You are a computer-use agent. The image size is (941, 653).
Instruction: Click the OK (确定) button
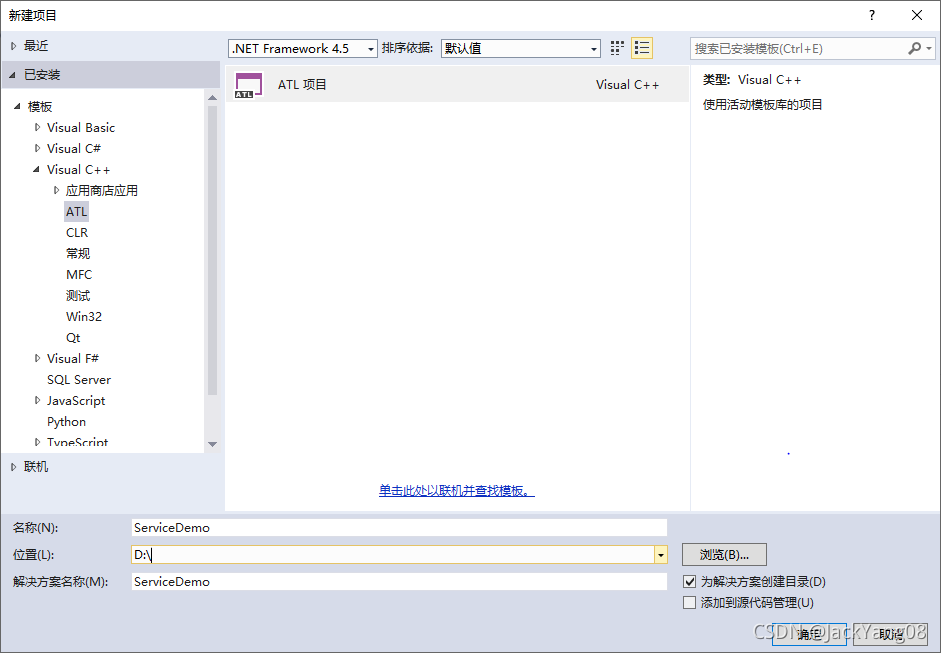coord(809,634)
